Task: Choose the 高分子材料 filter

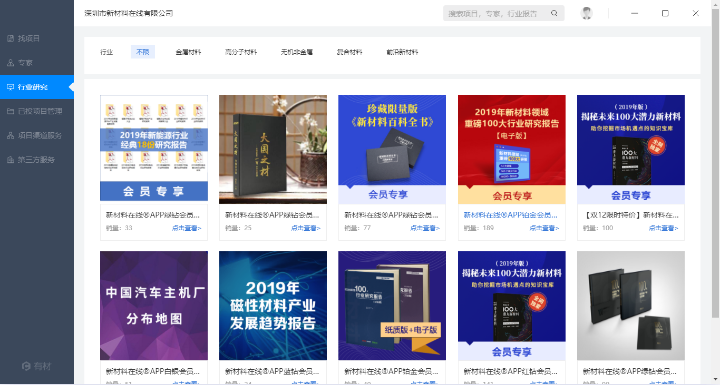Action: tap(241, 52)
